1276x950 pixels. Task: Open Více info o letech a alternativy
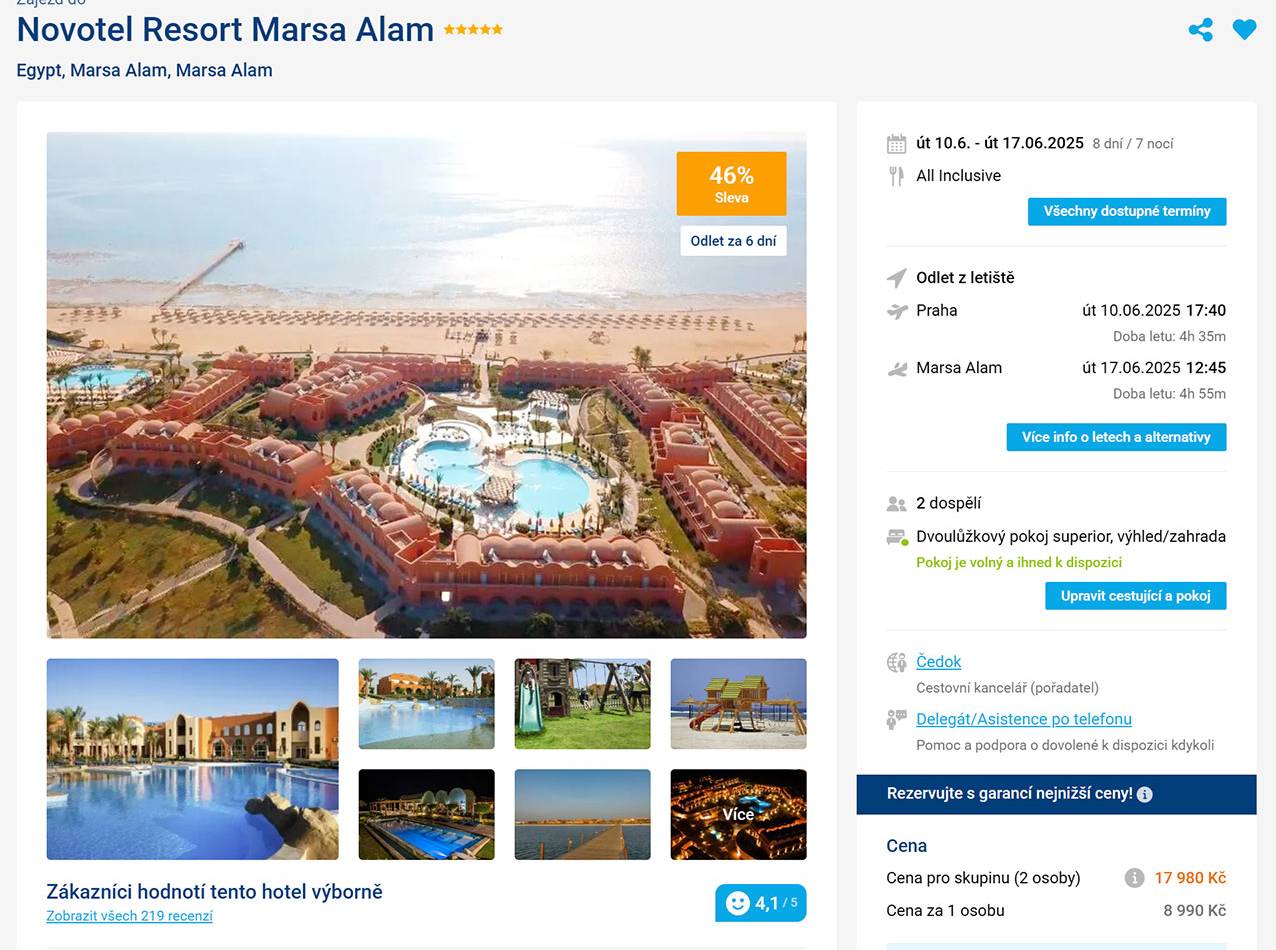(x=1116, y=437)
